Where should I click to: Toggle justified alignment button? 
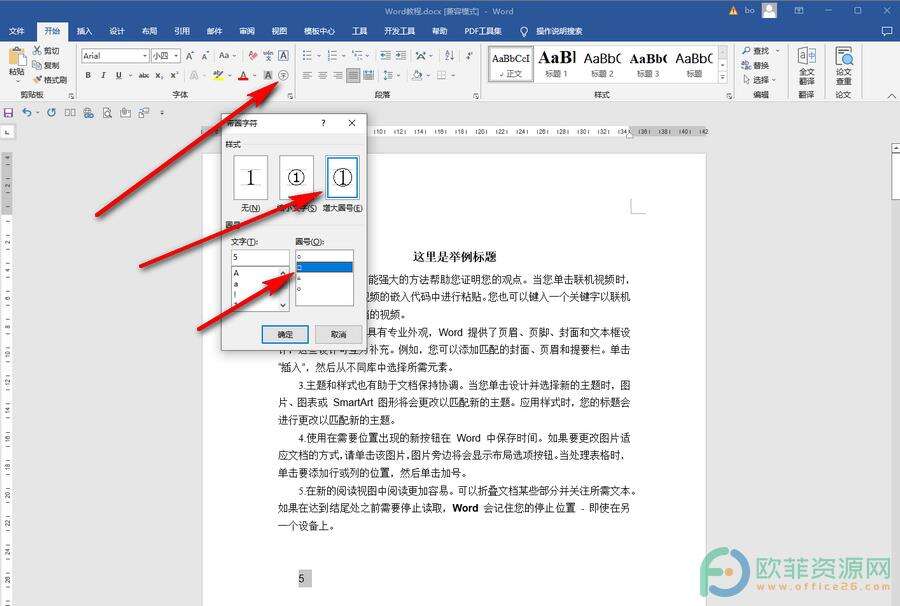point(353,75)
